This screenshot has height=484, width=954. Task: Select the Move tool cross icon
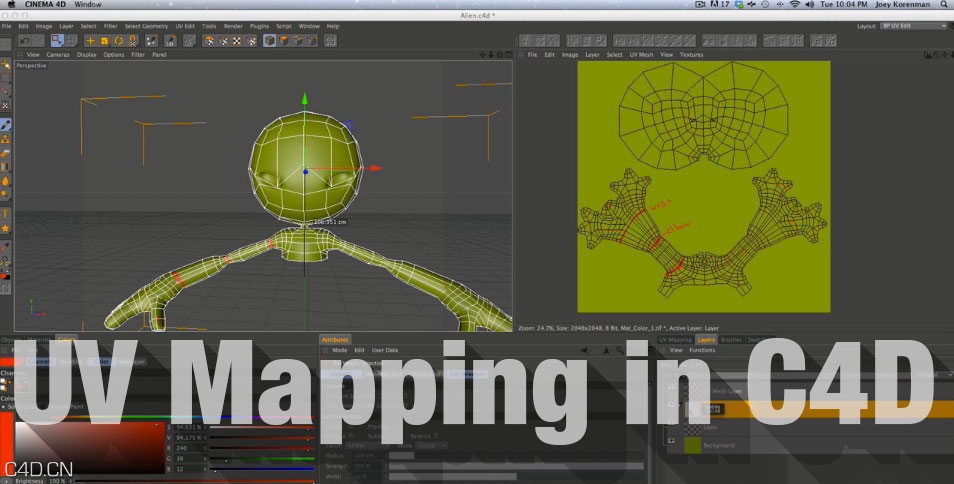(90, 41)
